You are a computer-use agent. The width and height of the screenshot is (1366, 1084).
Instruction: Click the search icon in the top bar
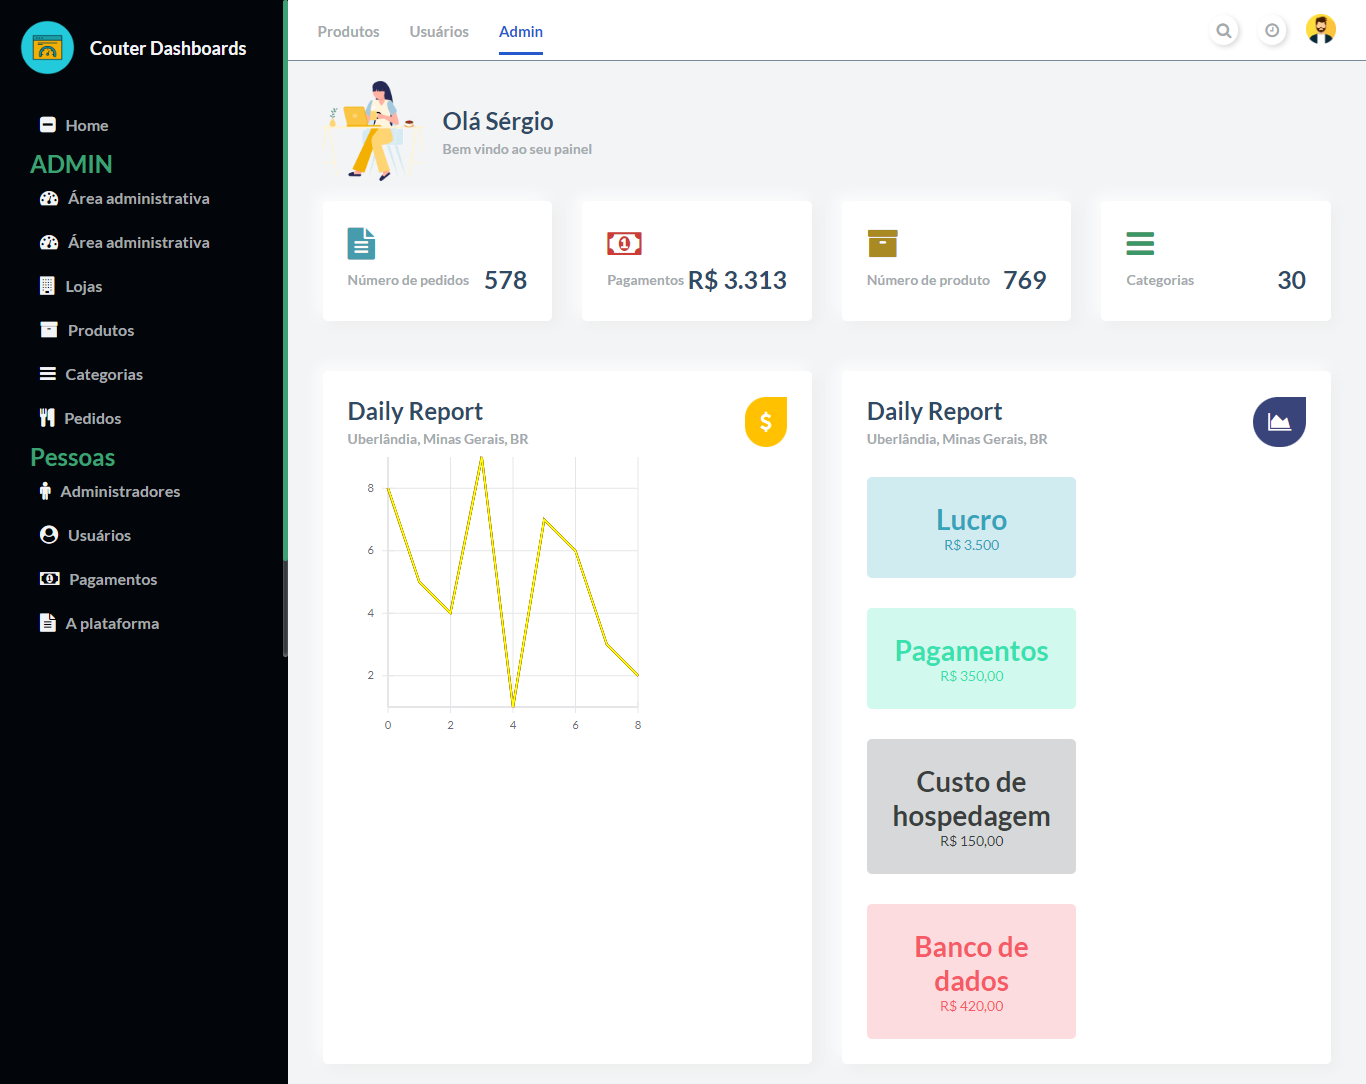pos(1224,30)
